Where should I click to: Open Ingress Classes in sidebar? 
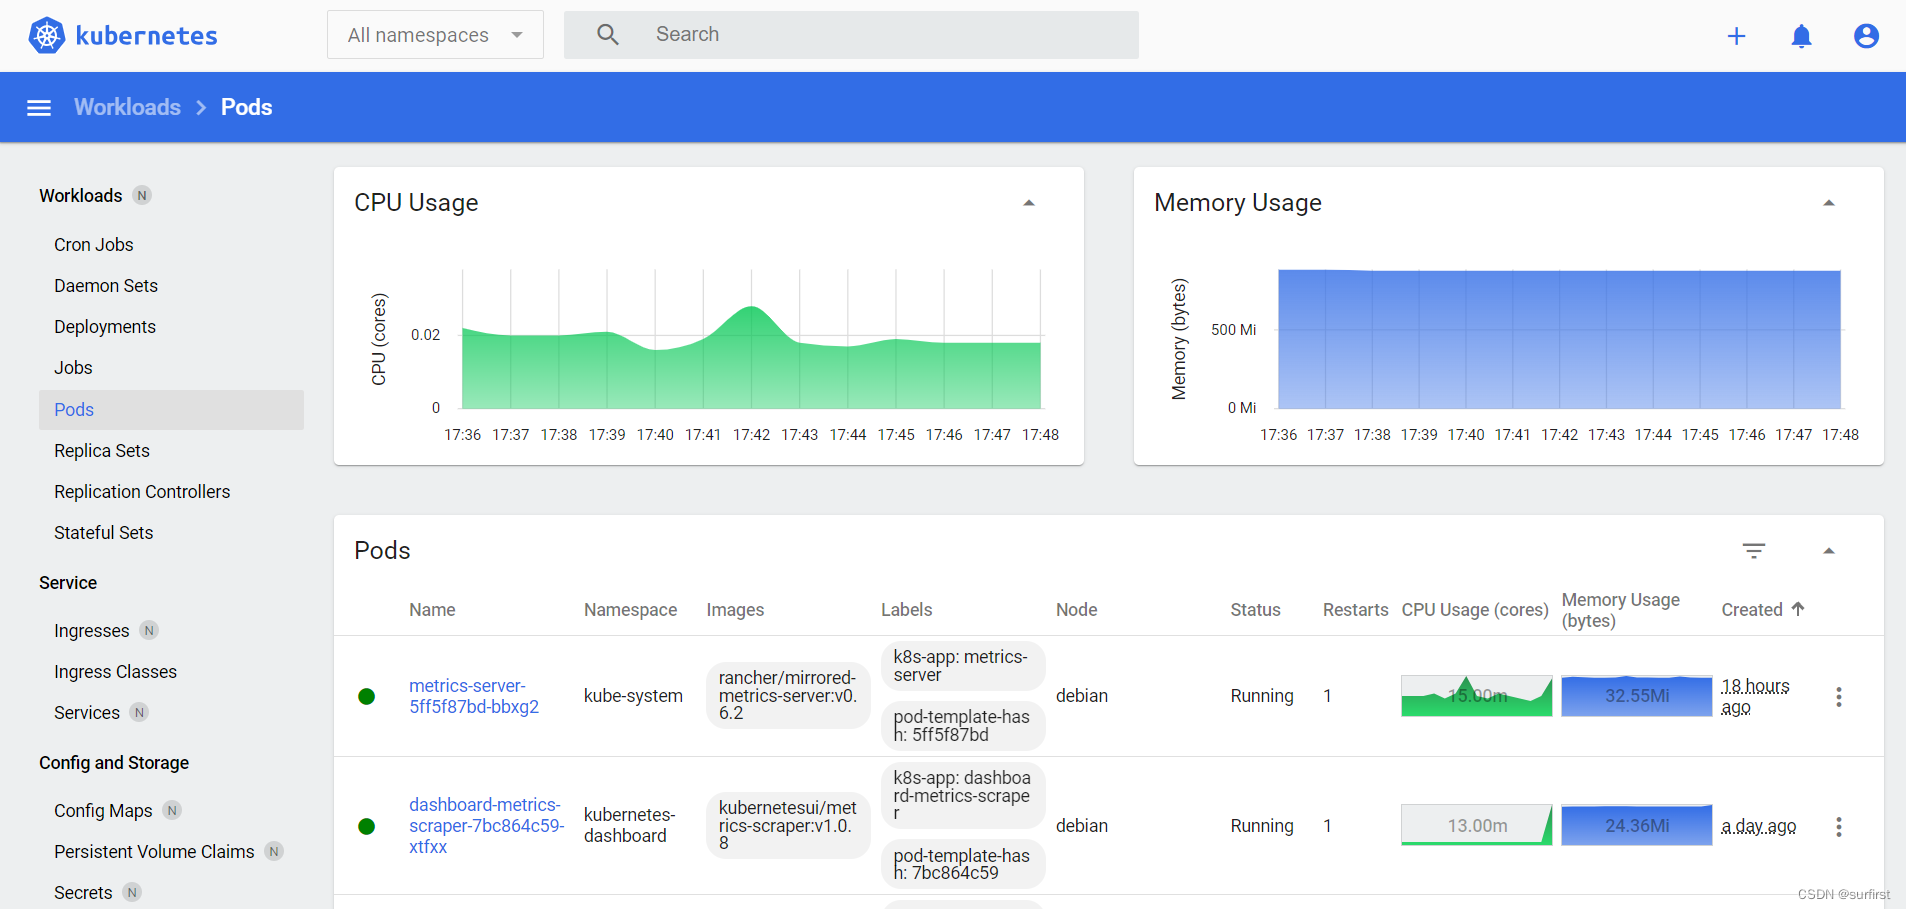[x=115, y=672]
